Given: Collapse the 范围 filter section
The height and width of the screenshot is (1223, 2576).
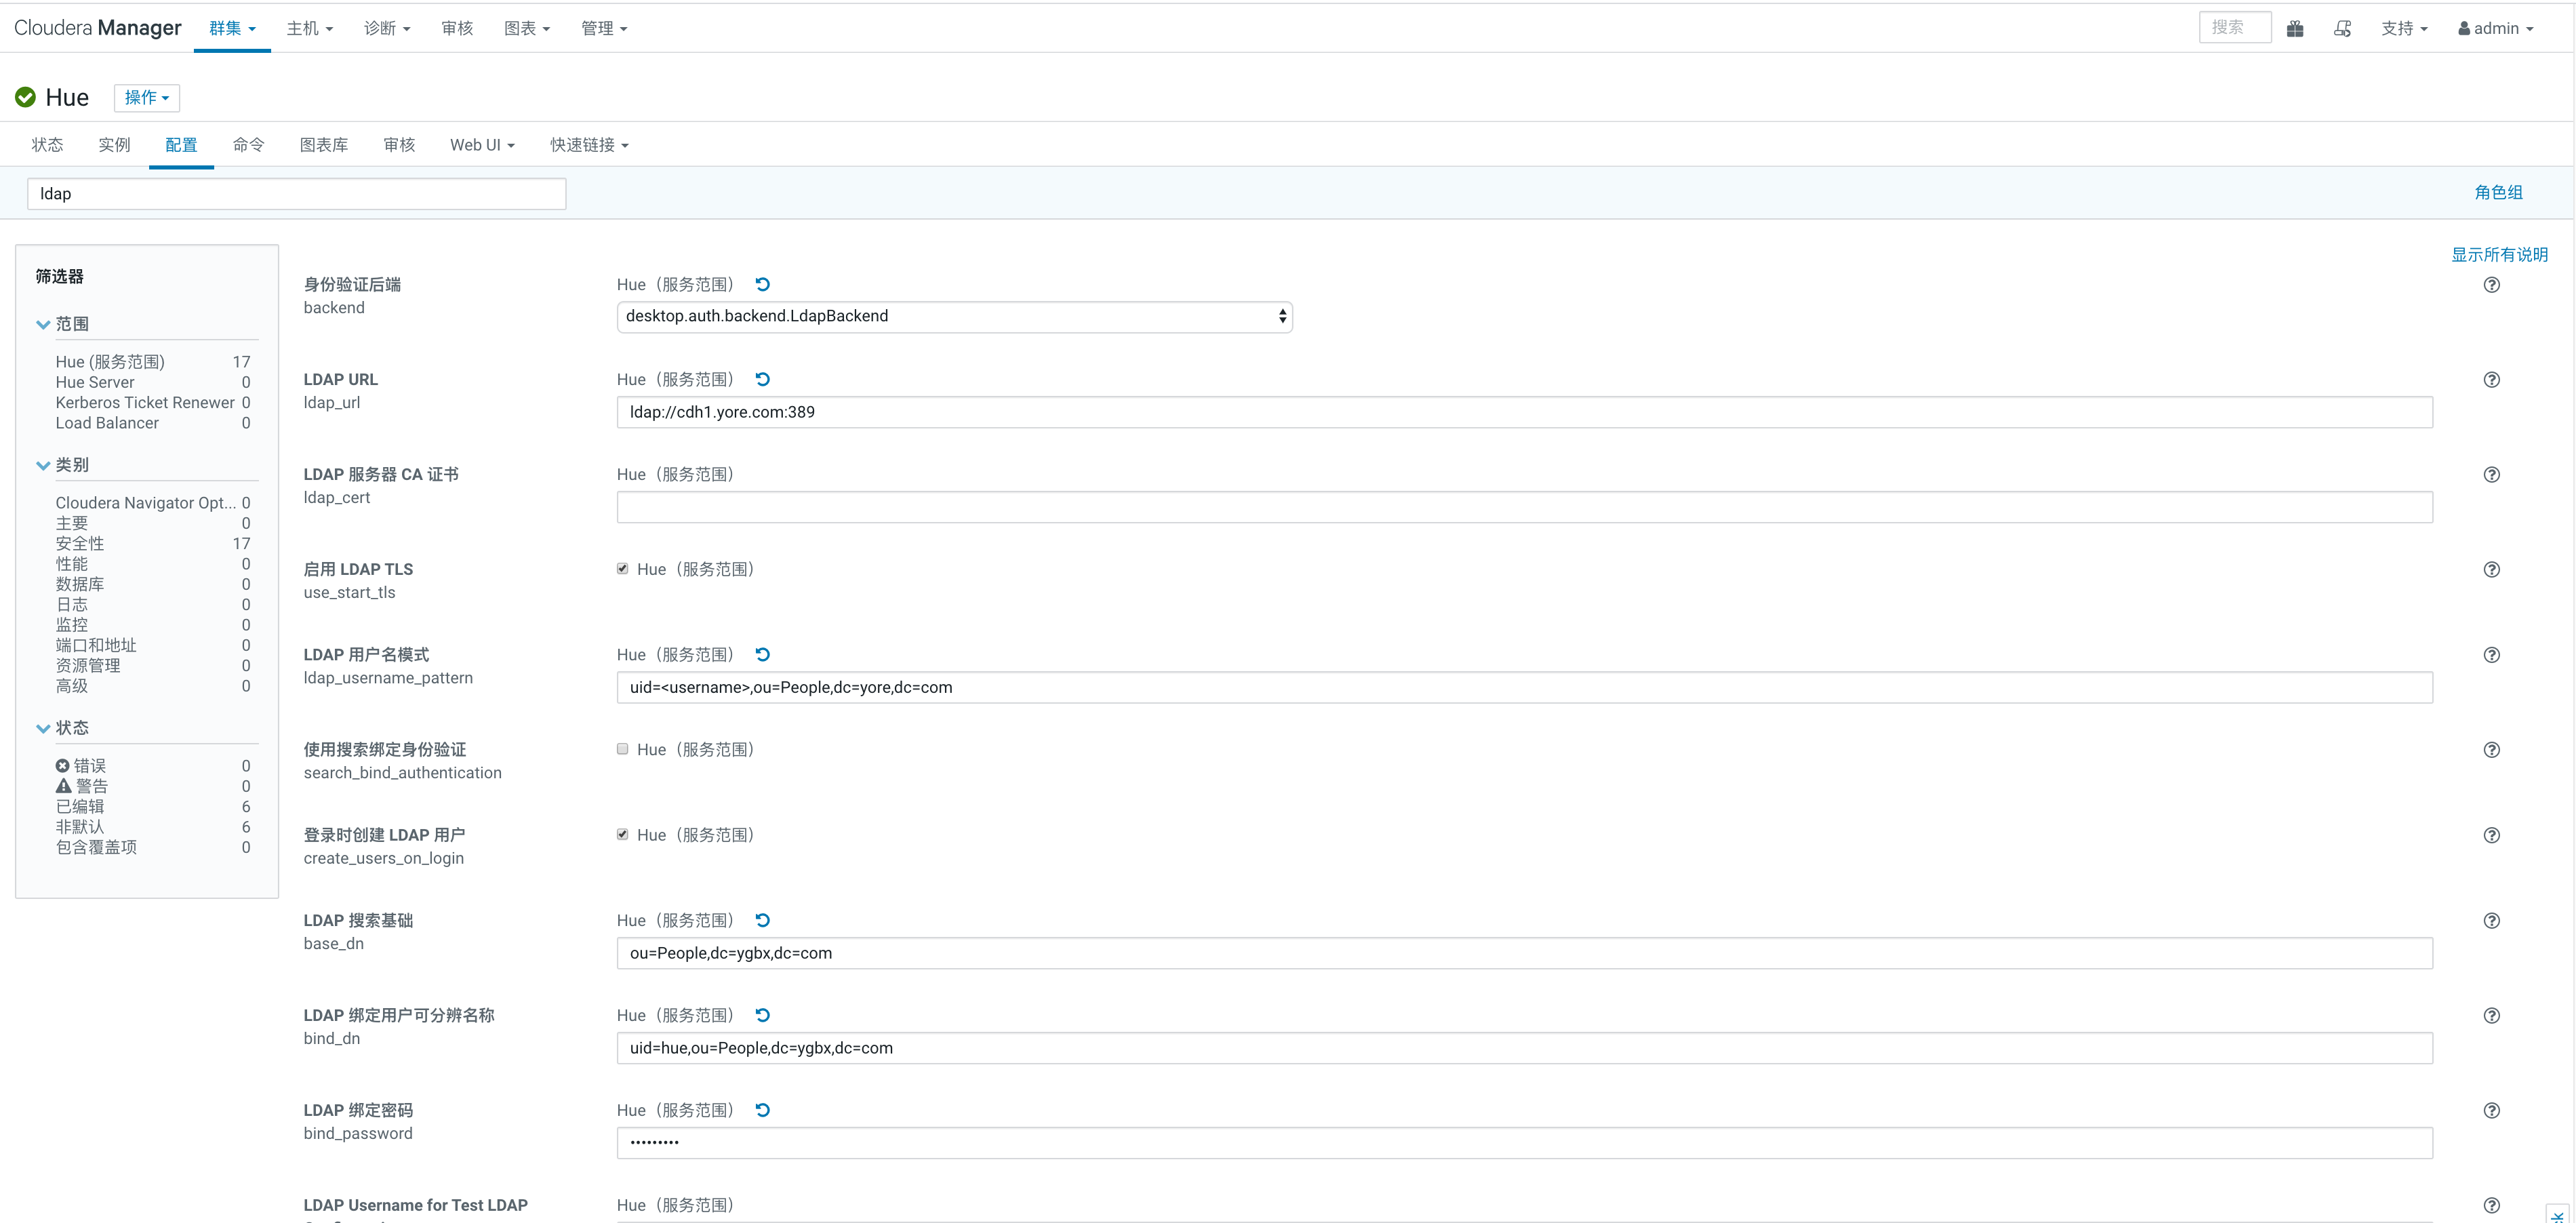Looking at the screenshot, I should click(43, 324).
